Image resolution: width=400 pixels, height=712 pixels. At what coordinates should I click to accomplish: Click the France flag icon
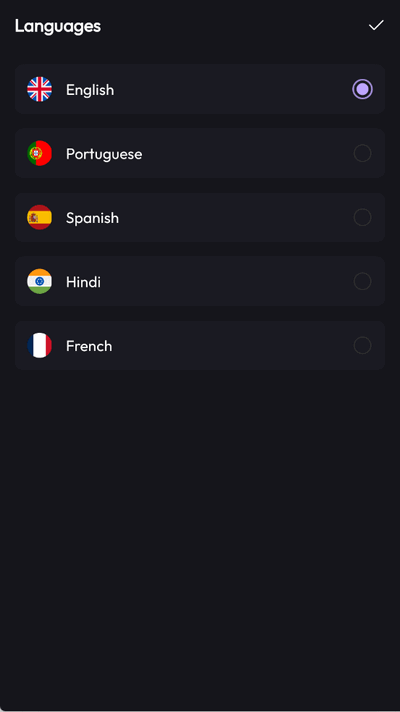(x=40, y=346)
